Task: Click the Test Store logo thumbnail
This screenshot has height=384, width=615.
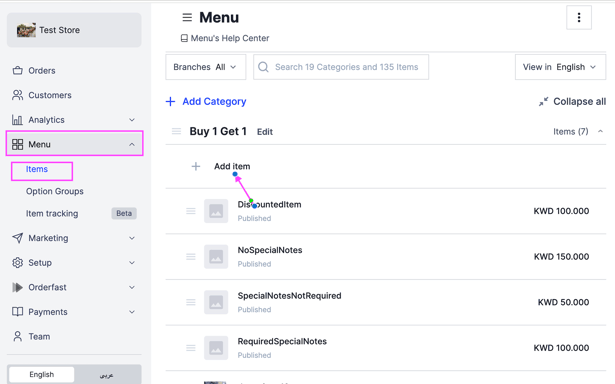Action: click(26, 30)
